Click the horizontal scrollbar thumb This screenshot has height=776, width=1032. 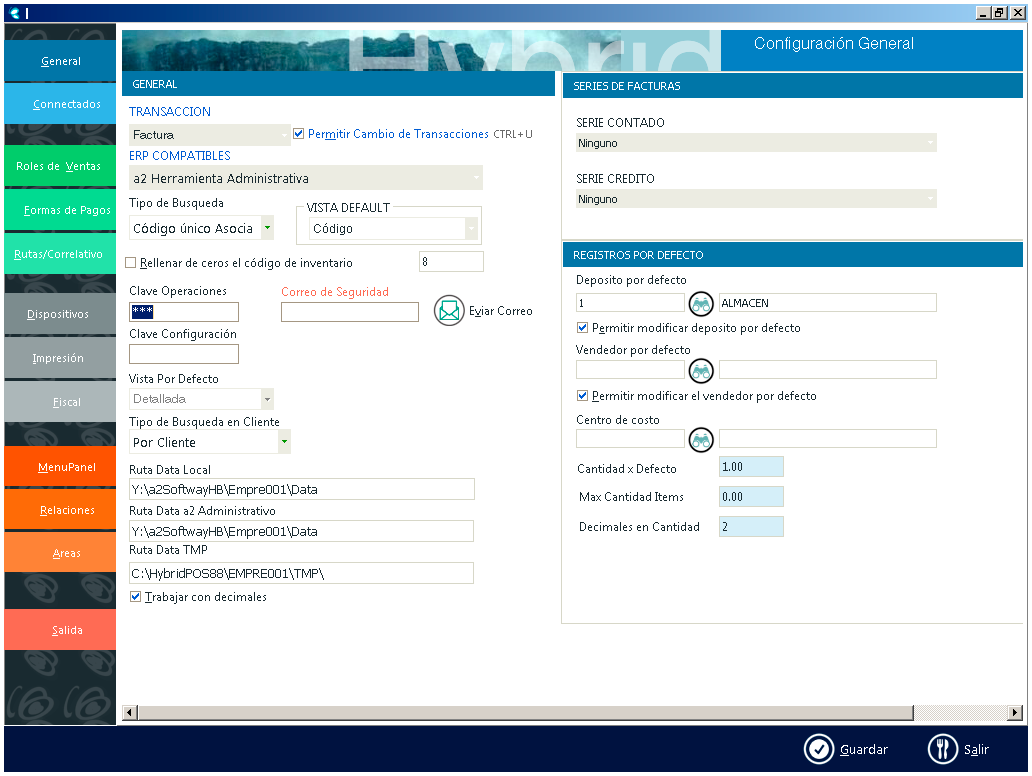tap(525, 712)
